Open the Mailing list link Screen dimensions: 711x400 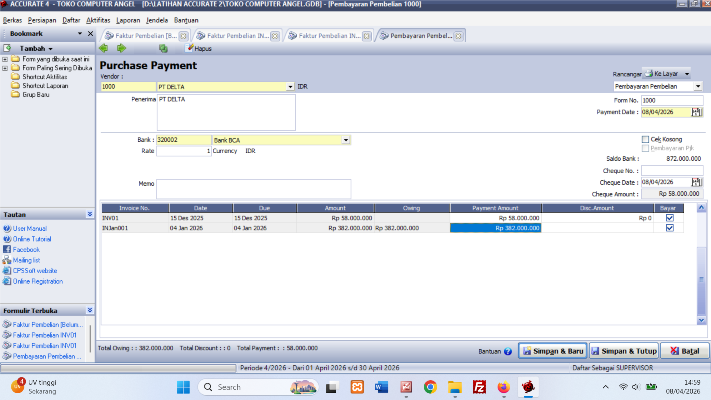26,260
